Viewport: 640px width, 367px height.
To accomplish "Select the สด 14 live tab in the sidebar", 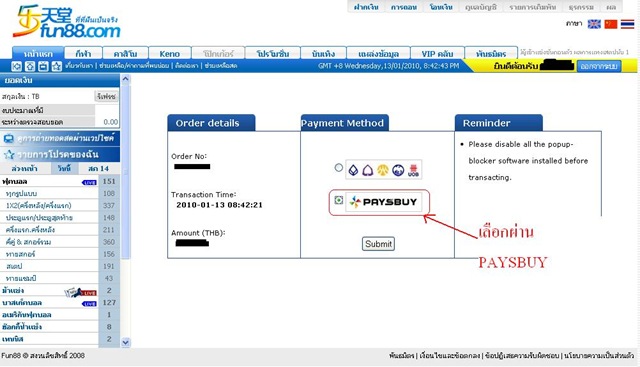I will pos(98,168).
